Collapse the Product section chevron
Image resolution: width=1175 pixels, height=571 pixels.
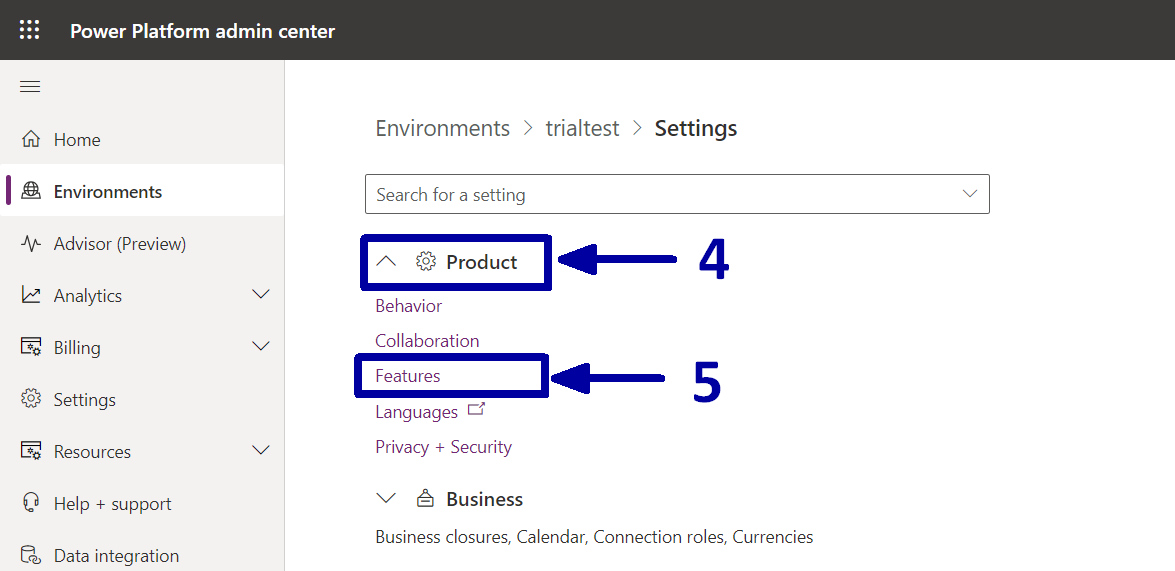point(386,262)
